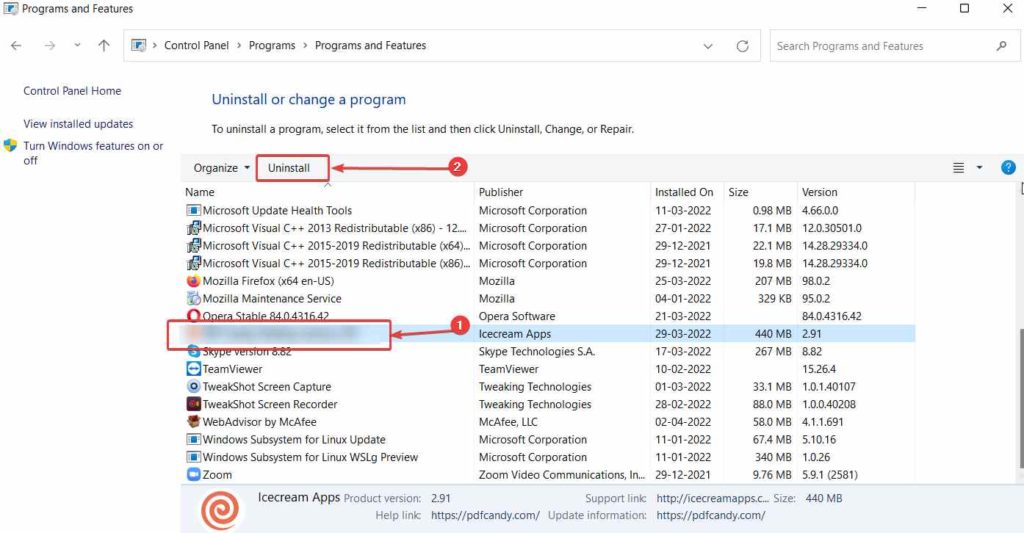The image size is (1024, 533).
Task: Select the Skype Technologies S.A. cell
Action: [537, 351]
